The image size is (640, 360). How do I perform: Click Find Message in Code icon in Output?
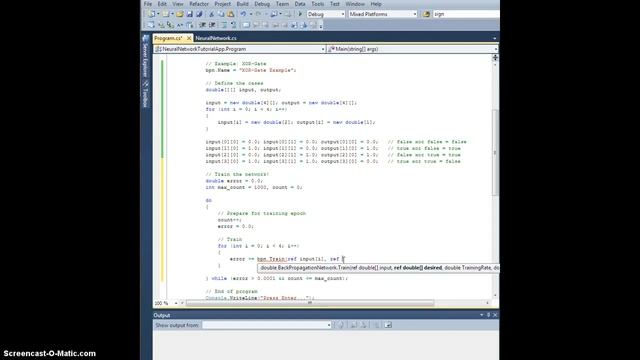pyautogui.click(x=340, y=325)
